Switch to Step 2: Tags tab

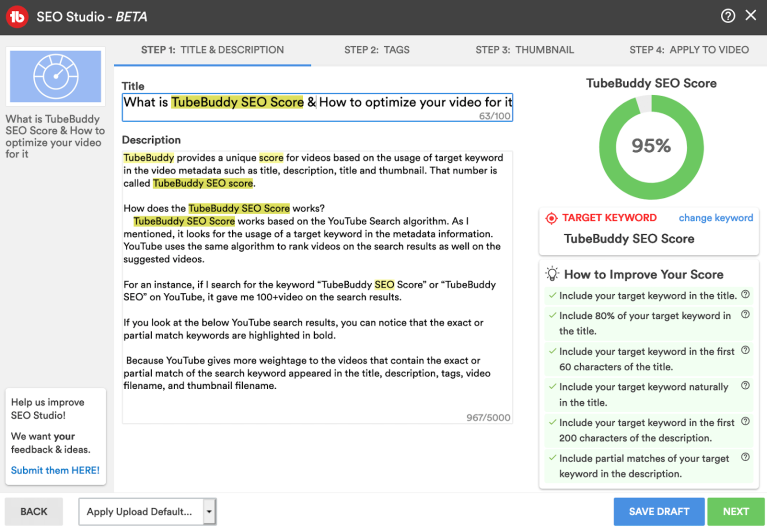pos(377,50)
